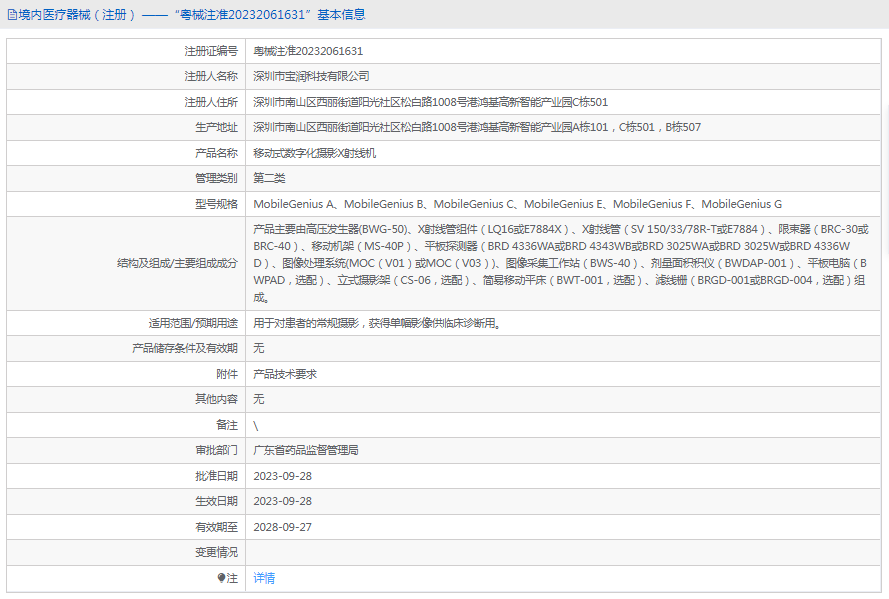Click the 无 value in 产品储存条件及有效期 row
Viewport: 889px width, 599px height.
pos(259,349)
